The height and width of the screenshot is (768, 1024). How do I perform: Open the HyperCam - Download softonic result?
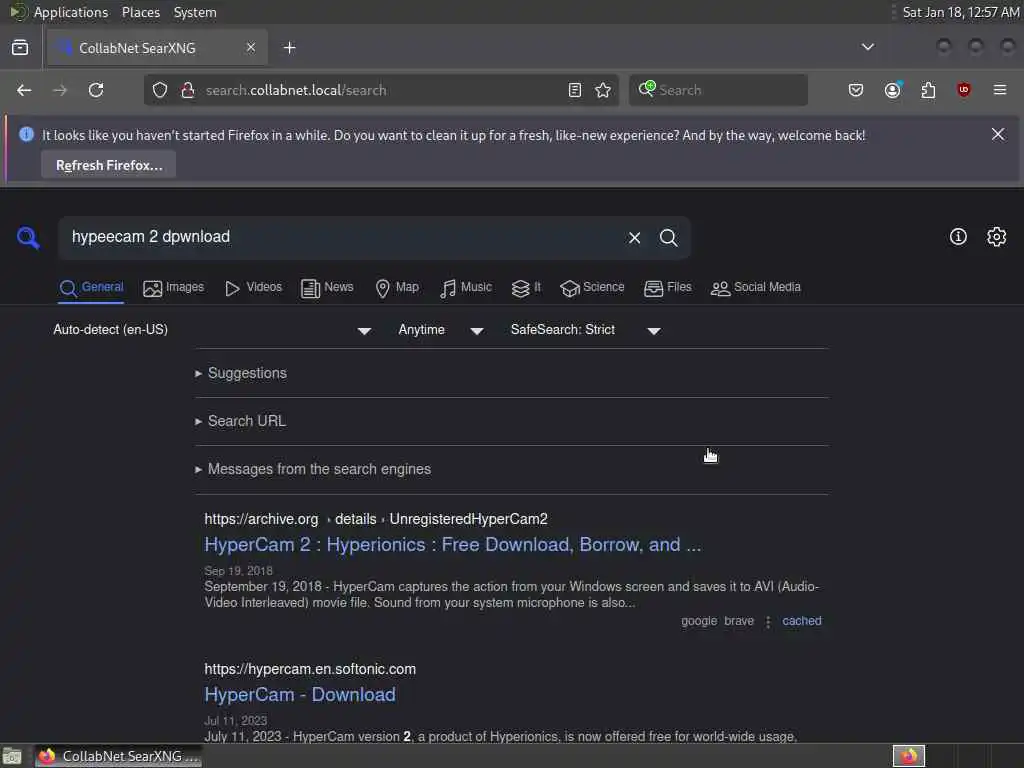[x=300, y=695]
